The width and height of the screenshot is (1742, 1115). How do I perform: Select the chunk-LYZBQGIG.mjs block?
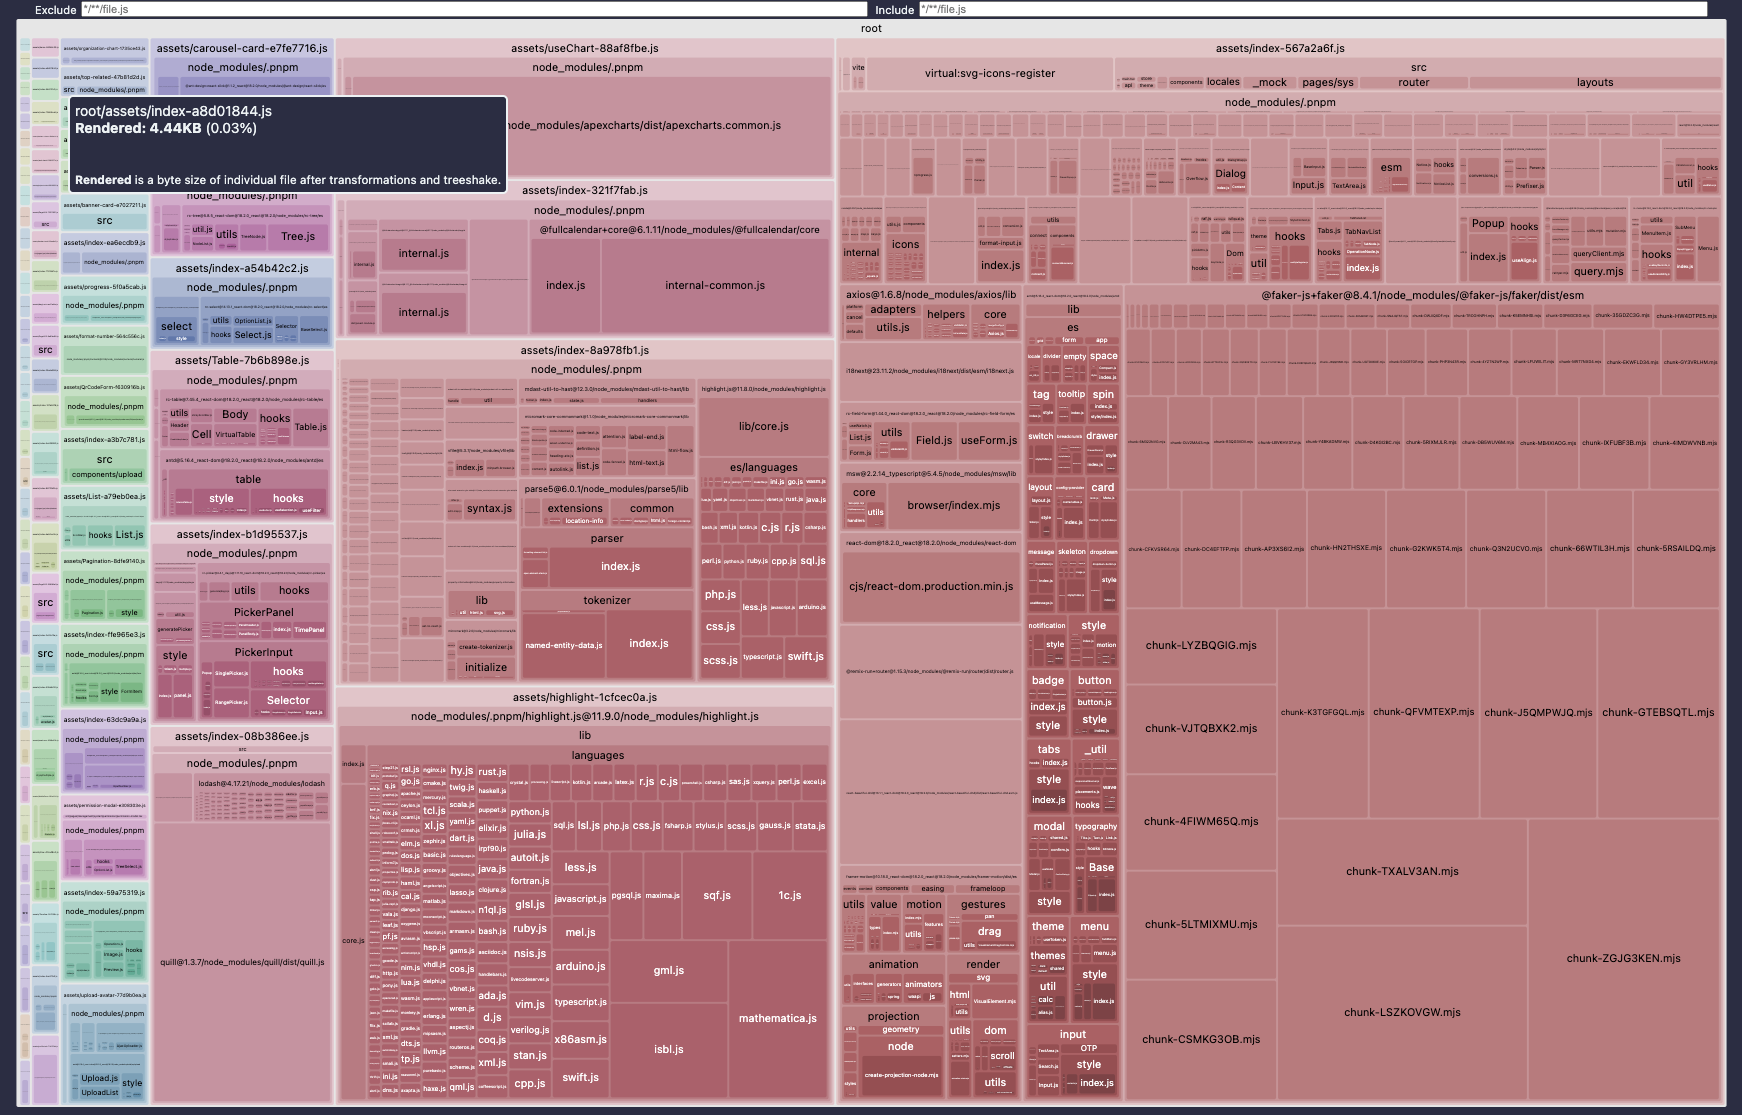(x=1201, y=645)
